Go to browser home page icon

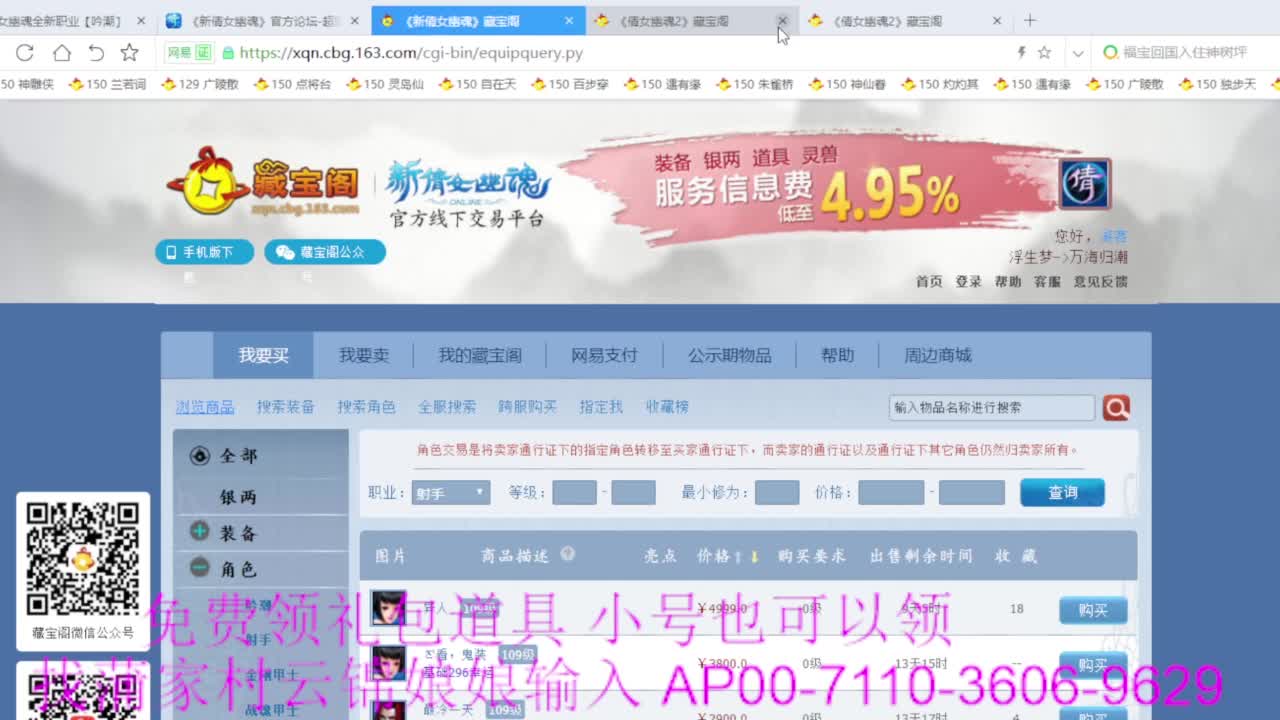[x=61, y=53]
